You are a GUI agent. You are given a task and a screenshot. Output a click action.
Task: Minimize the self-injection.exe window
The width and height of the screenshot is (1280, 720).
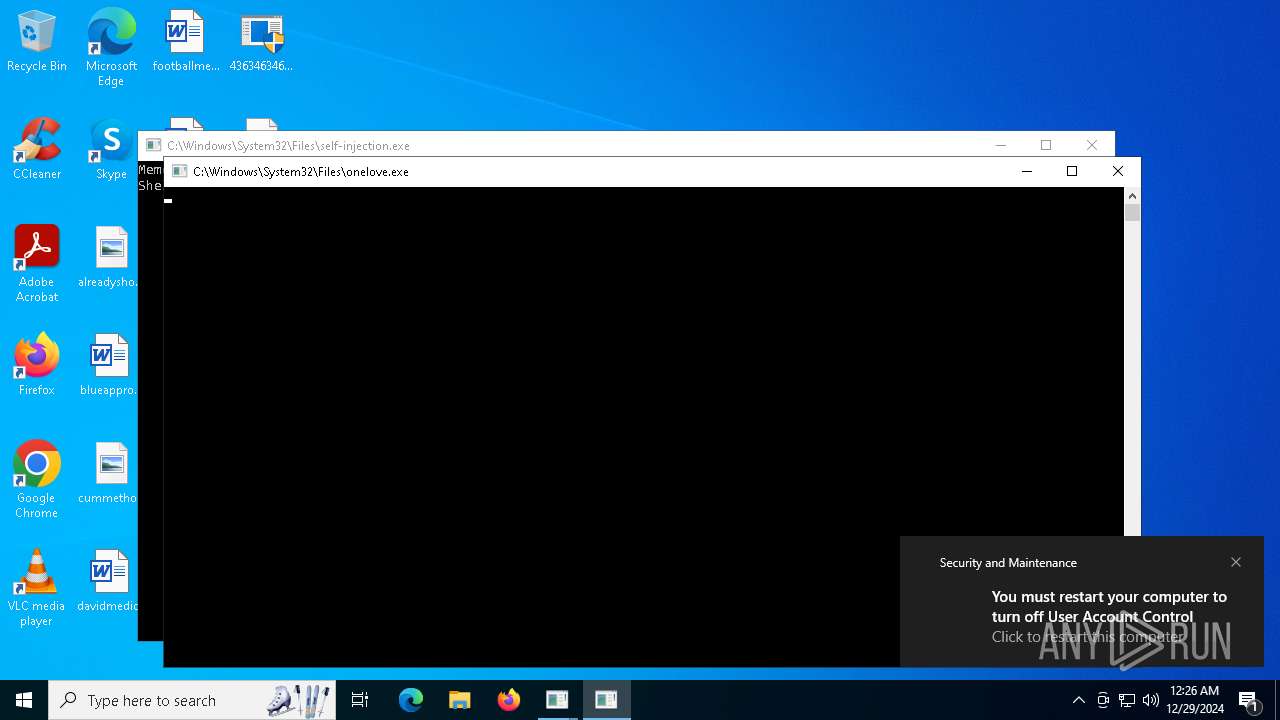click(x=1000, y=145)
